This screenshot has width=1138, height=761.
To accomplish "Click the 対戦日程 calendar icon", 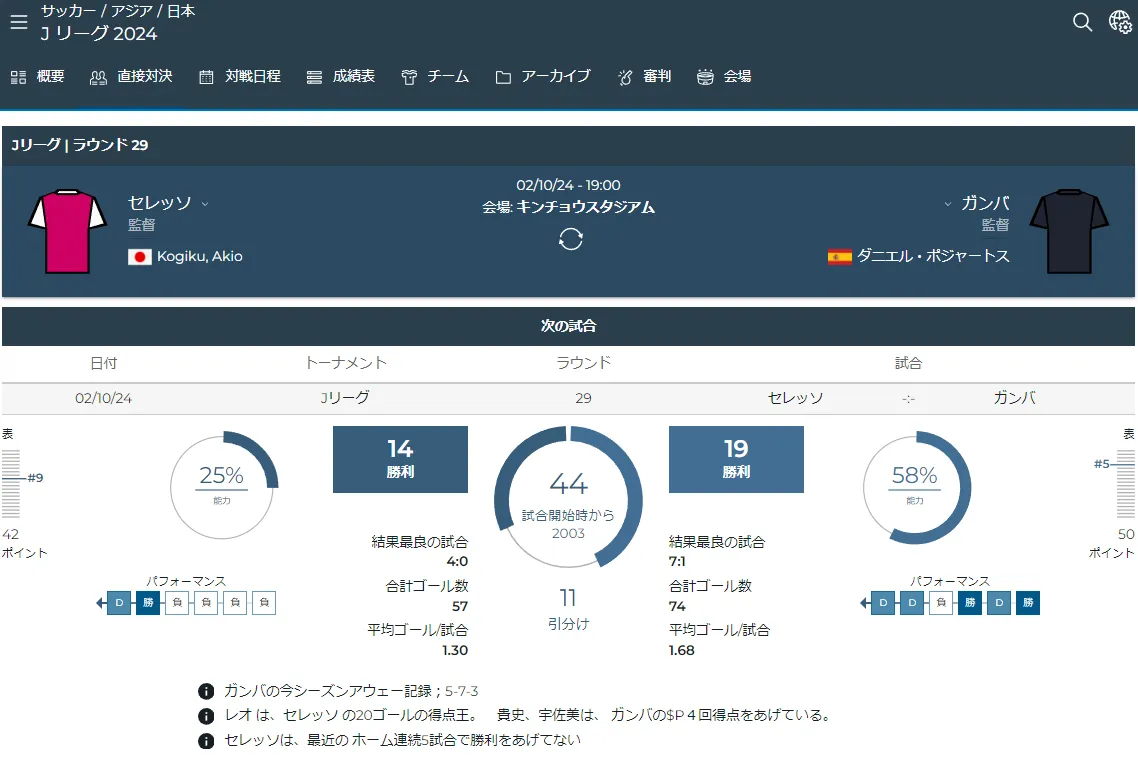I will 206,77.
